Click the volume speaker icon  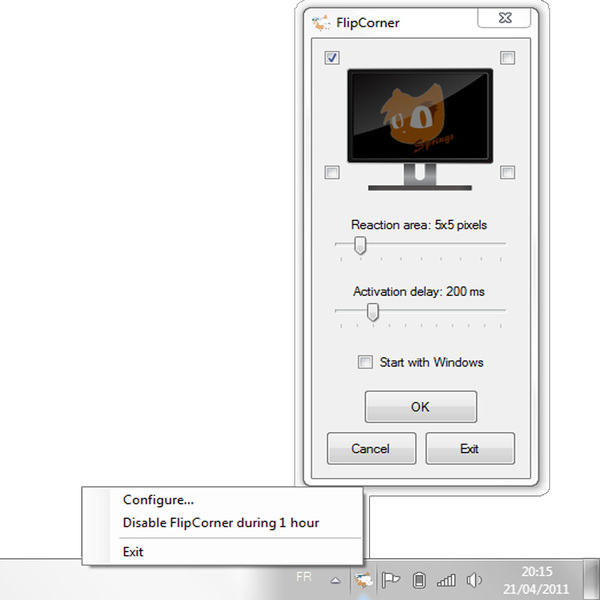(474, 580)
